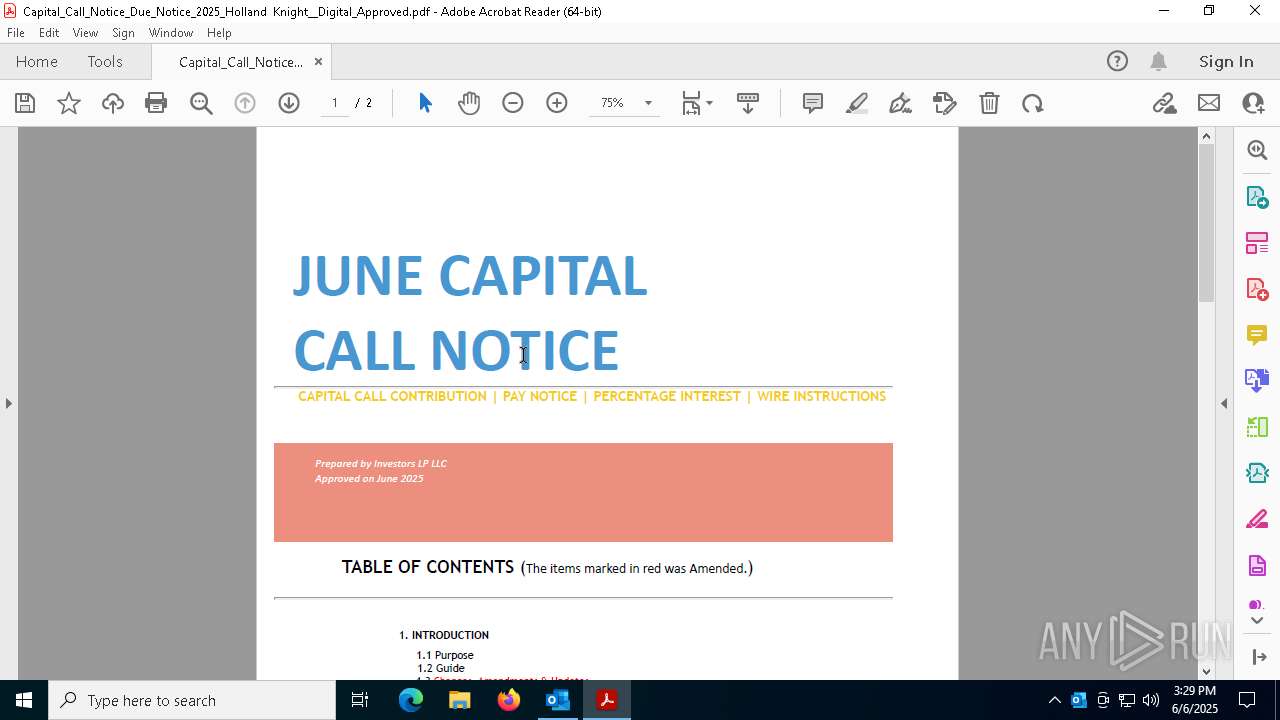
Task: Activate the Hand pan tool
Action: 469,103
